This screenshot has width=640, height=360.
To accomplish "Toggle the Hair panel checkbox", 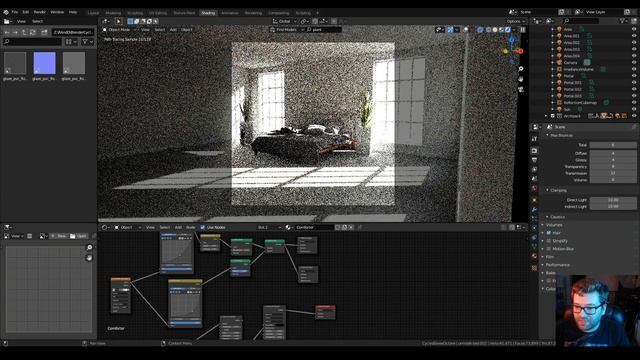I will tap(549, 233).
